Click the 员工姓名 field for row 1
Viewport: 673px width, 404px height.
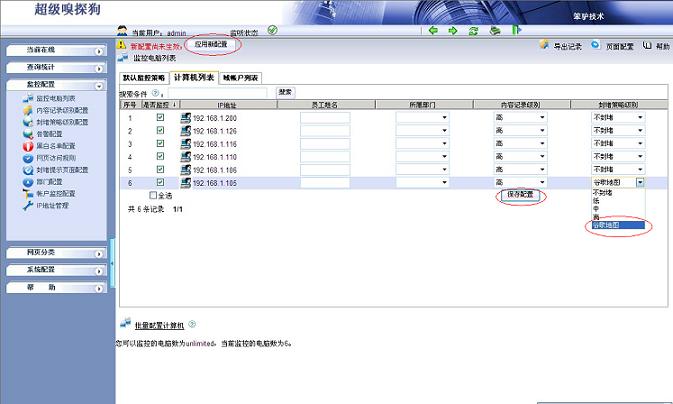pyautogui.click(x=325, y=118)
